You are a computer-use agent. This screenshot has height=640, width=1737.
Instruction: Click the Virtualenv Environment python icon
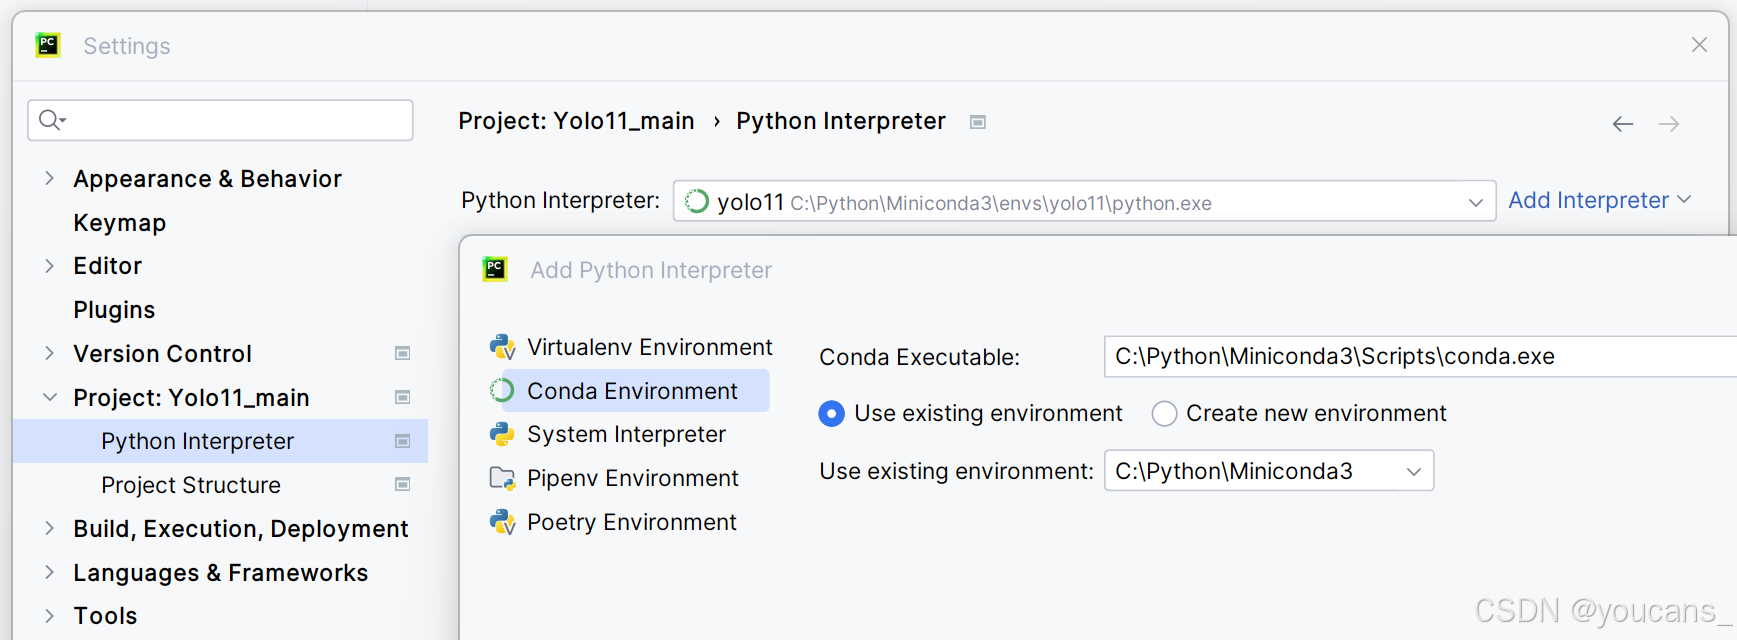pos(502,347)
